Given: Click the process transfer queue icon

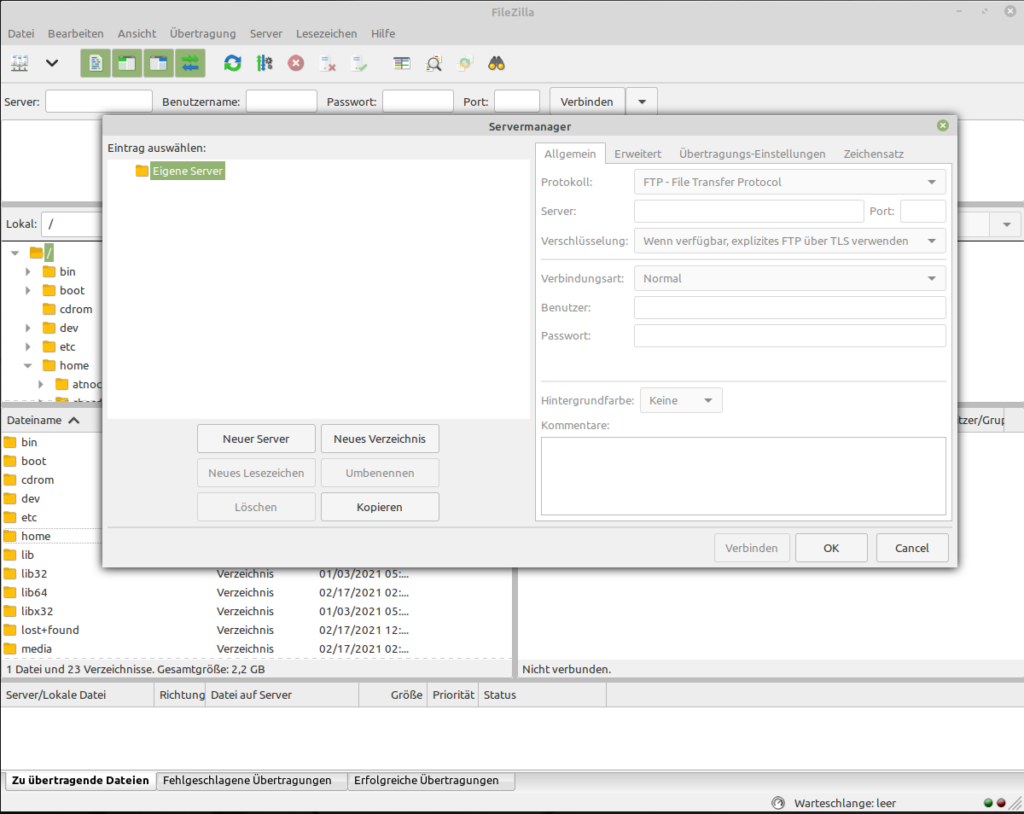Looking at the screenshot, I should point(264,63).
